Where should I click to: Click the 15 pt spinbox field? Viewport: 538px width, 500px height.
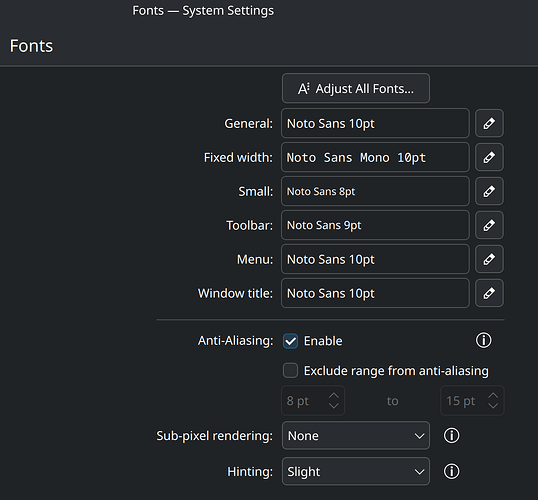coord(472,400)
